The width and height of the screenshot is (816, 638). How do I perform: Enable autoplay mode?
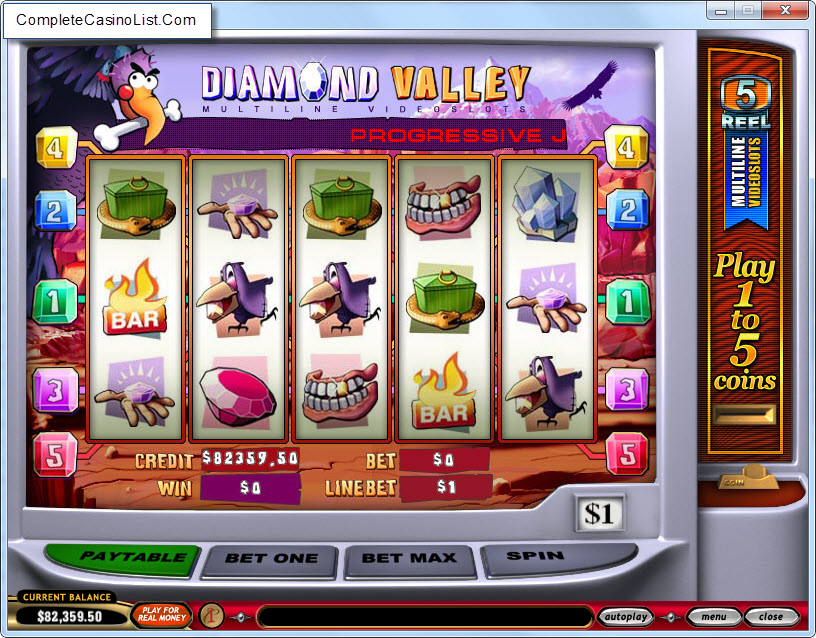coord(626,617)
